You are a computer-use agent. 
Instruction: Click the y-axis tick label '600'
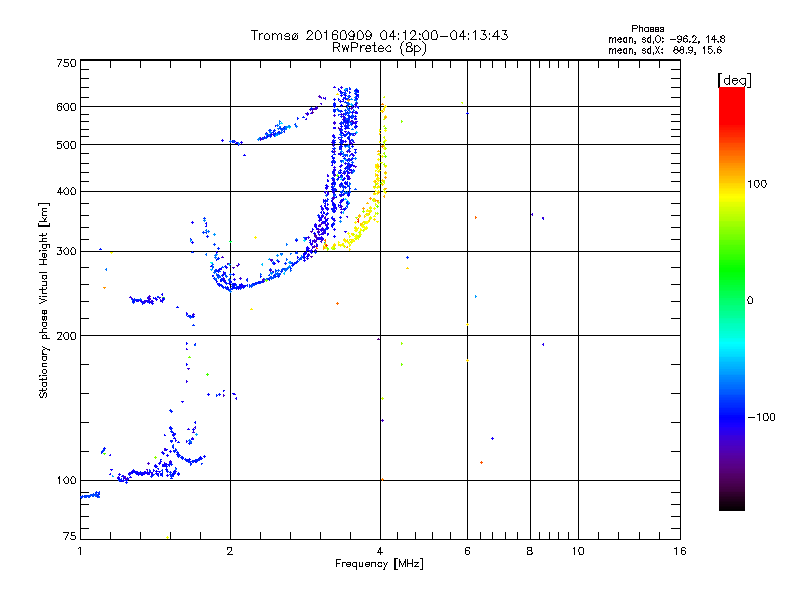(66, 107)
